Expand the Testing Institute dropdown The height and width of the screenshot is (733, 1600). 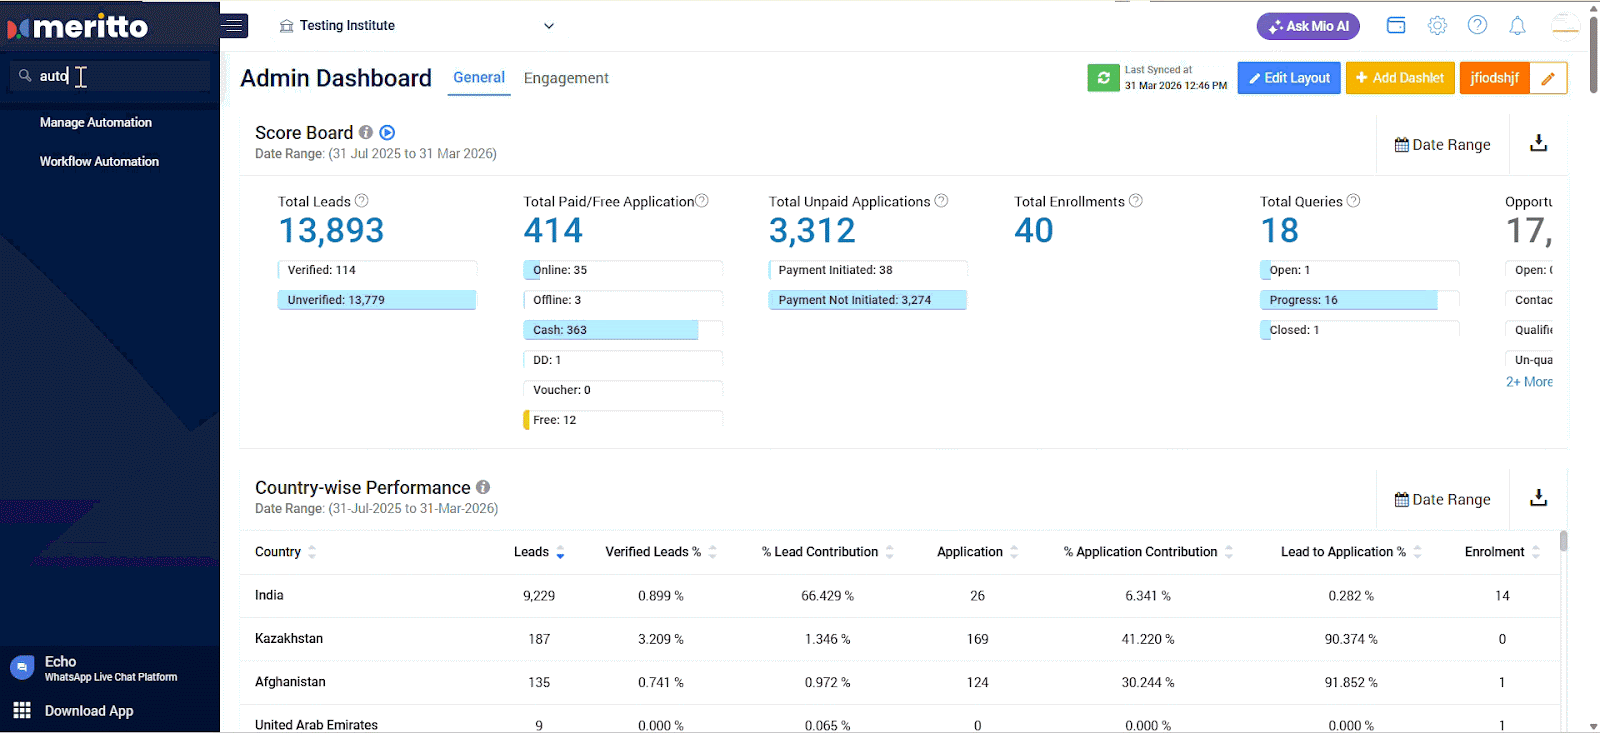click(x=548, y=26)
